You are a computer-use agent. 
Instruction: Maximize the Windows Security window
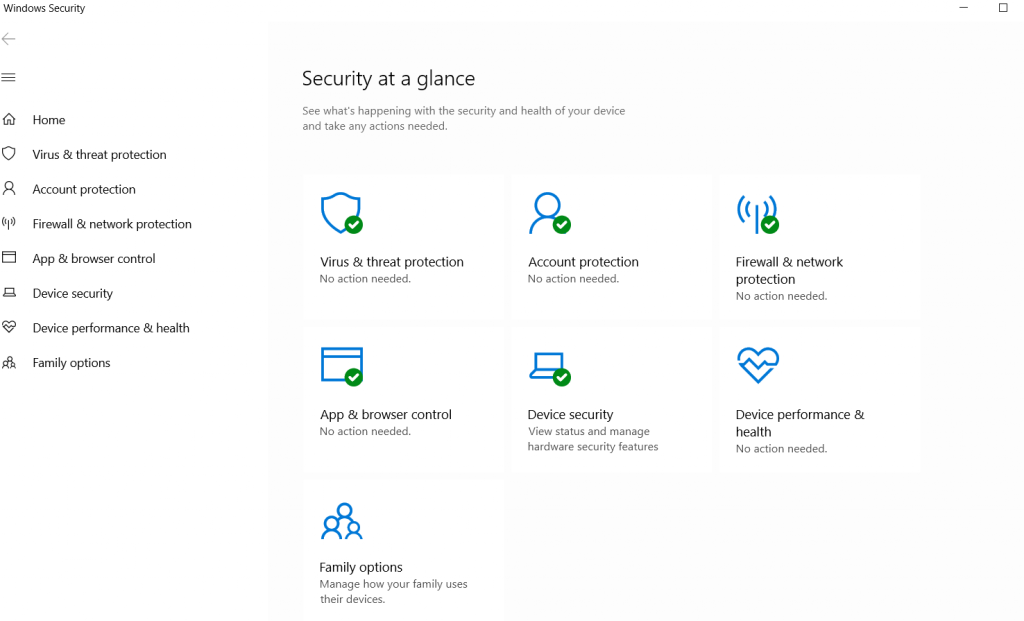click(x=1003, y=8)
